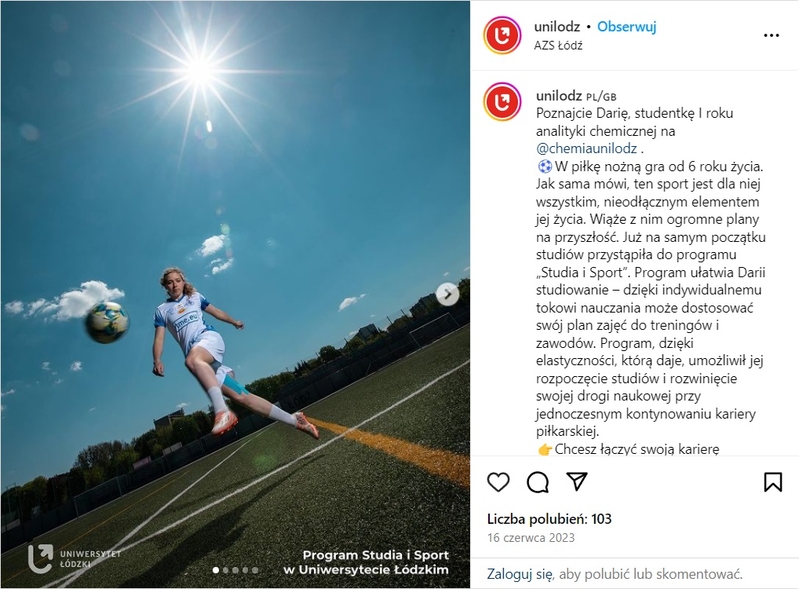Open comments via speech bubble icon

[538, 482]
